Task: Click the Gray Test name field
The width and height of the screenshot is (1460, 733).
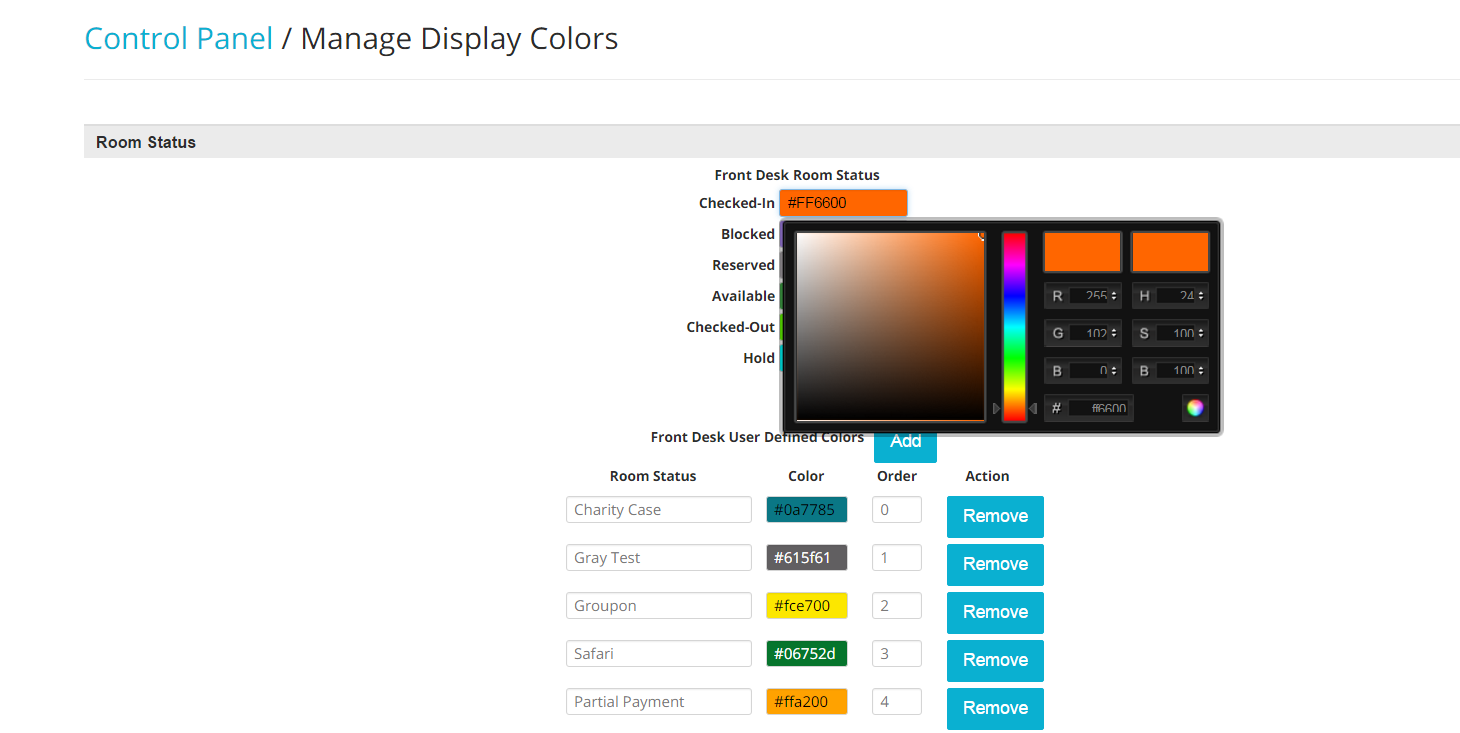Action: coord(659,558)
